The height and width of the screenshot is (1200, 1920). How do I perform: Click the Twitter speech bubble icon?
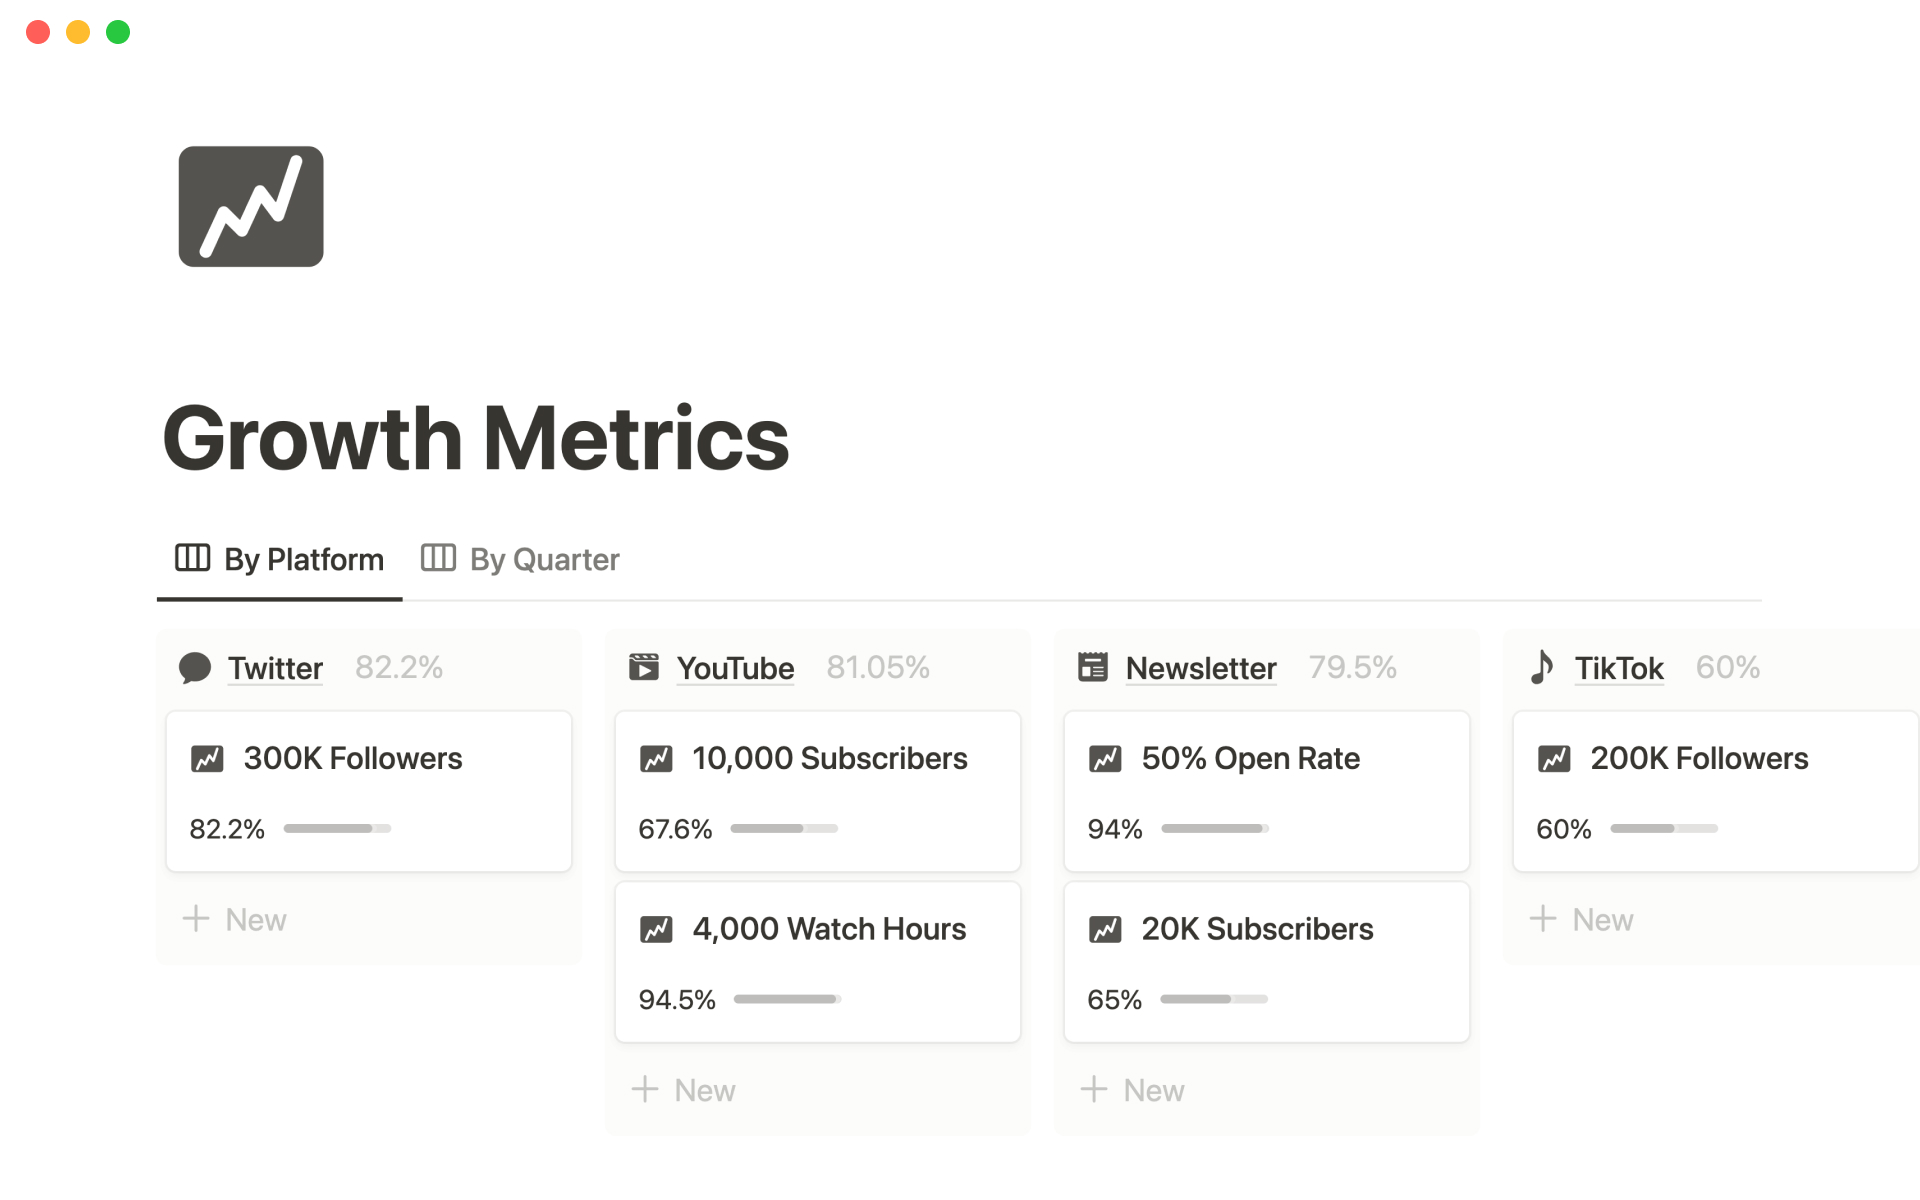[195, 667]
